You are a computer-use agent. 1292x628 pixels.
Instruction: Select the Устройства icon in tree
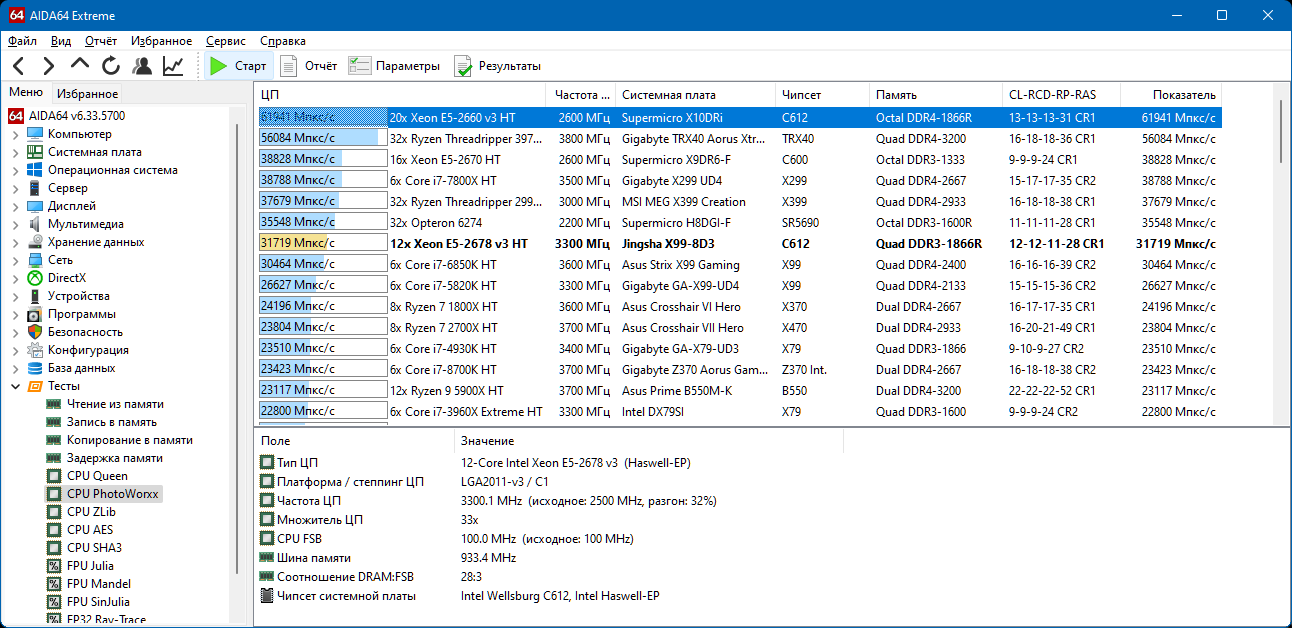(x=35, y=296)
